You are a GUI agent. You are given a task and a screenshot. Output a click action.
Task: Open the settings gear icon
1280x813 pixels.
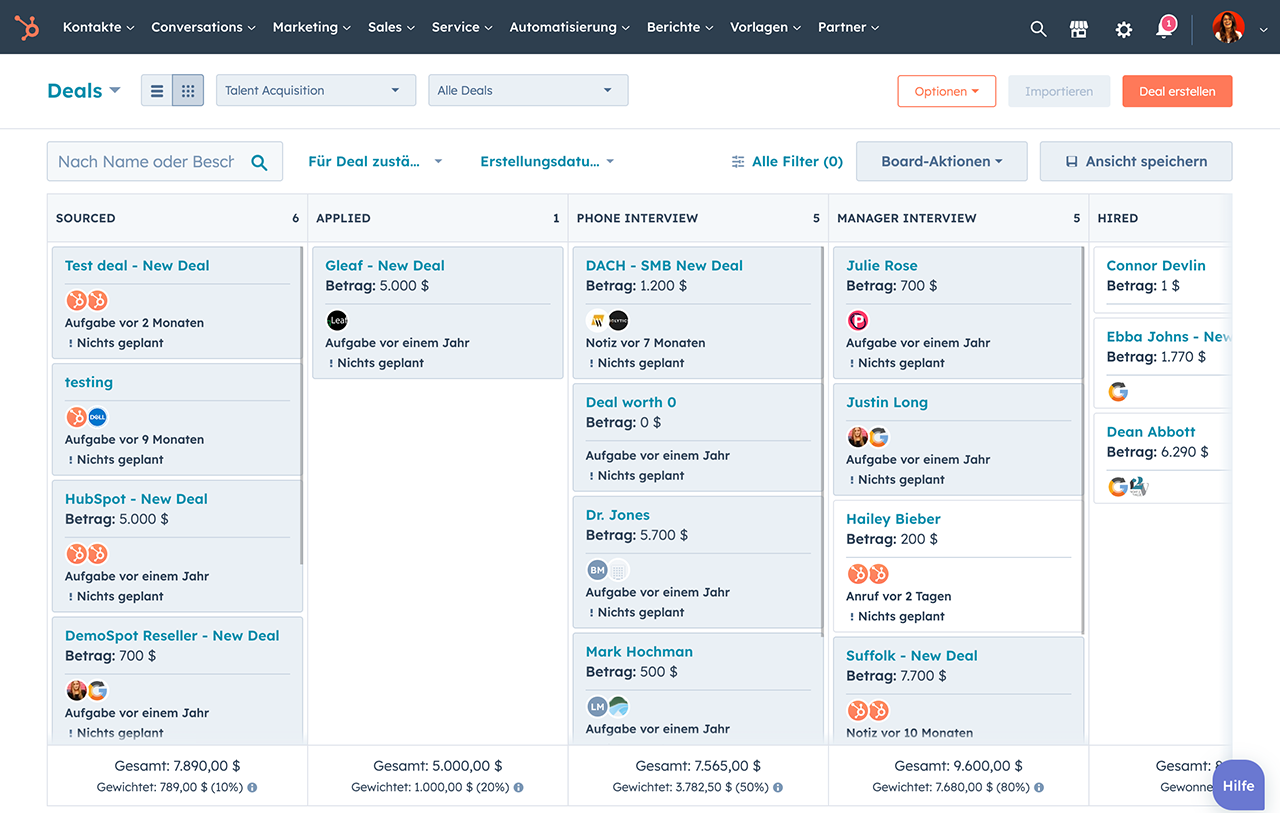click(1123, 29)
